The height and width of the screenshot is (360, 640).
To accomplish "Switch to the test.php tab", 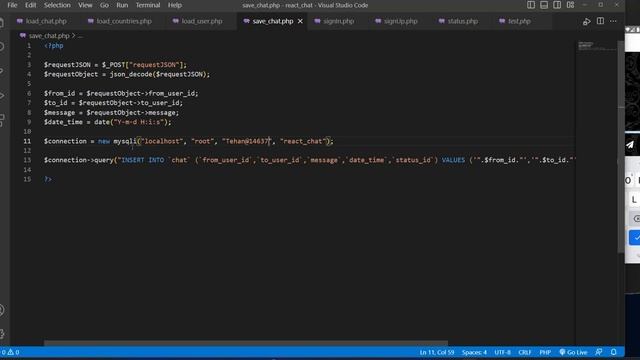I will point(519,21).
